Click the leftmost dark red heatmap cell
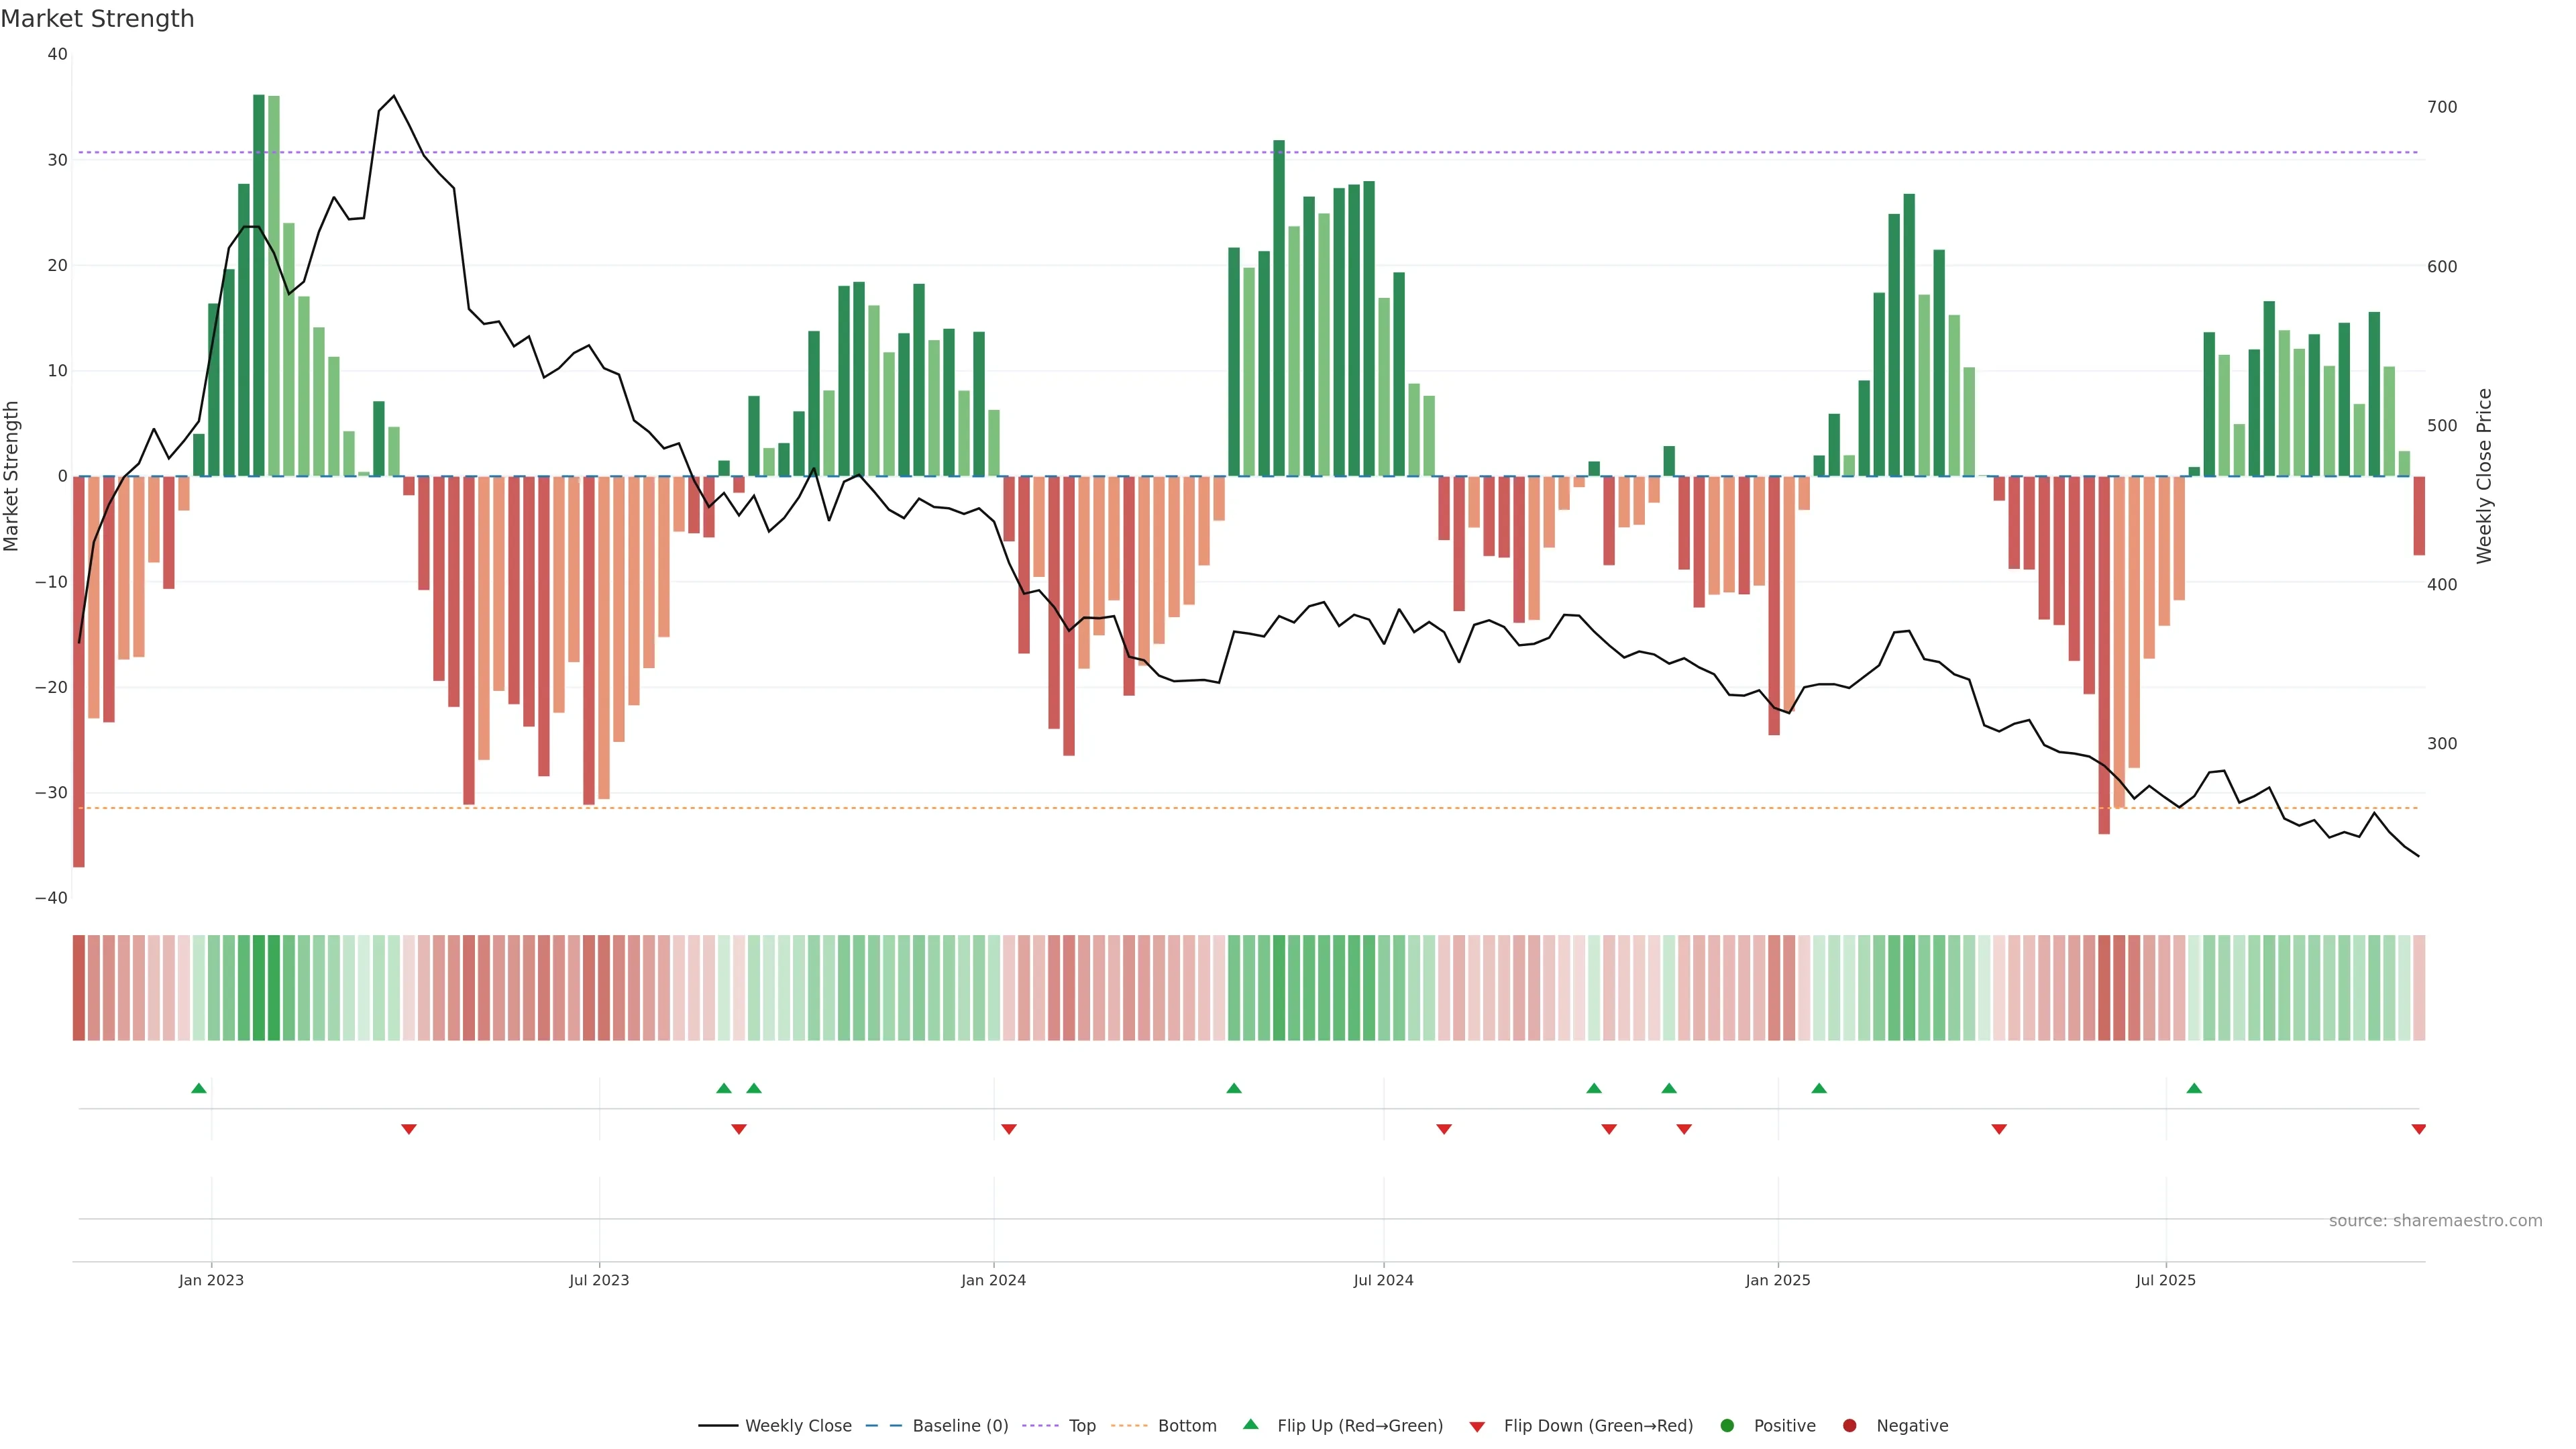This screenshot has width=2576, height=1449. (x=79, y=988)
